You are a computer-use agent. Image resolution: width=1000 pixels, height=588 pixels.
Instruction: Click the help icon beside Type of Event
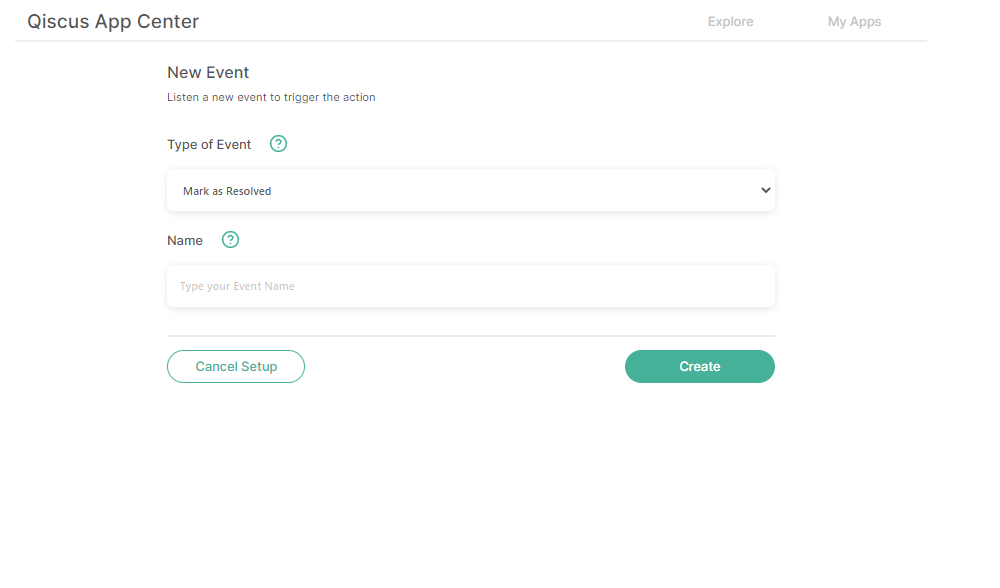tap(278, 143)
